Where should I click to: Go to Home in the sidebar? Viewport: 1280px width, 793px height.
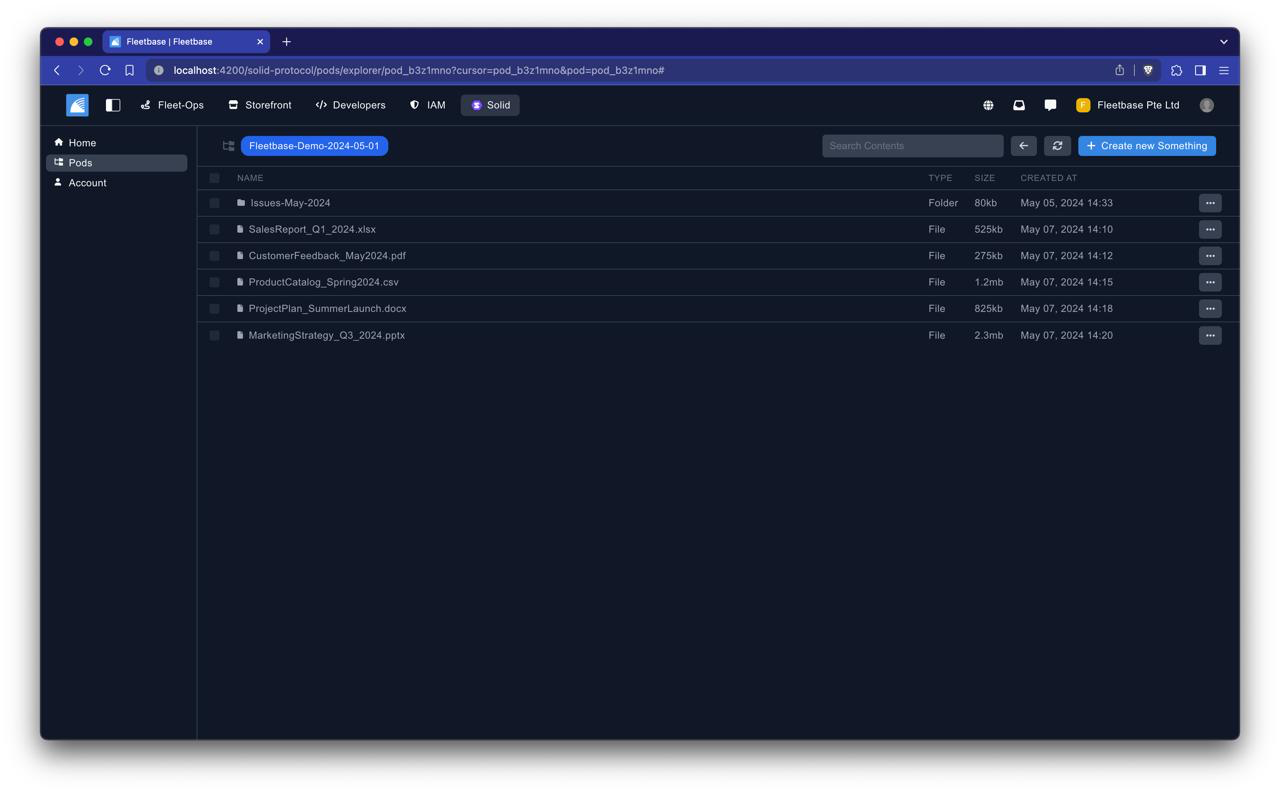click(x=116, y=143)
